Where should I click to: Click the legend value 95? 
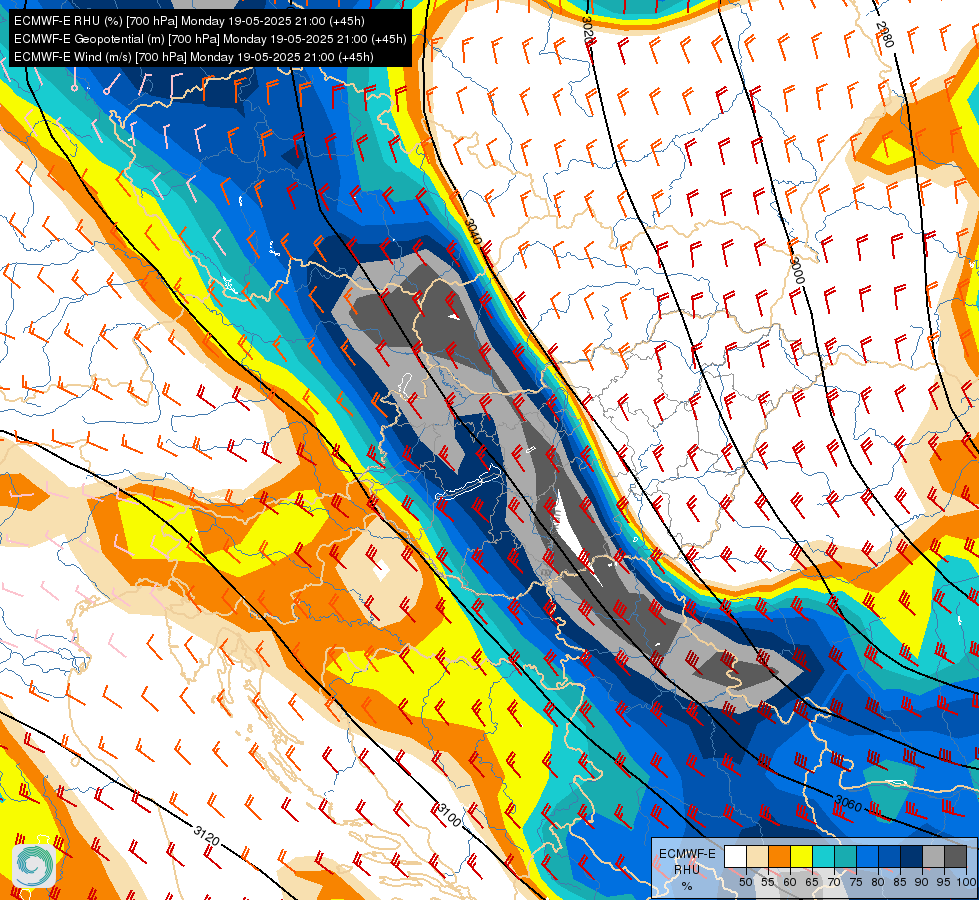tap(944, 882)
